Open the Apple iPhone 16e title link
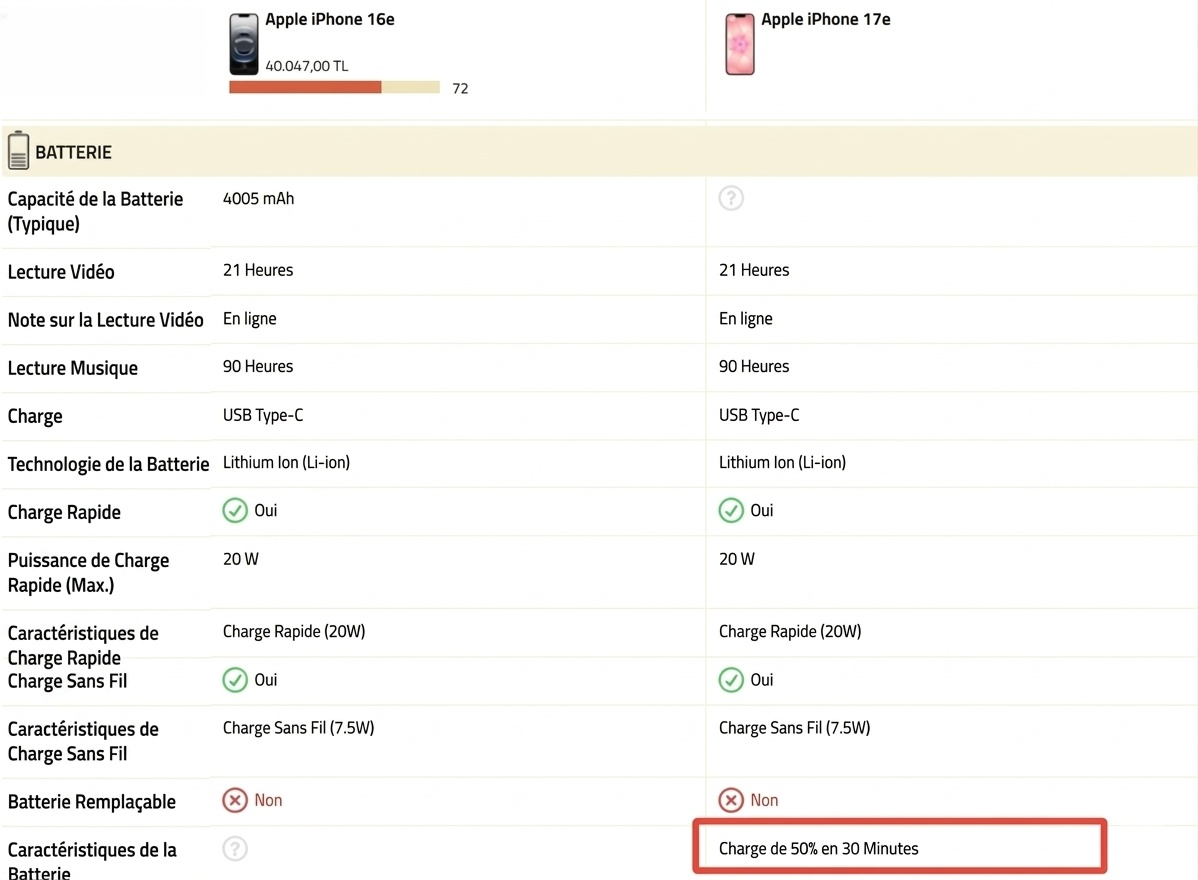 point(329,19)
